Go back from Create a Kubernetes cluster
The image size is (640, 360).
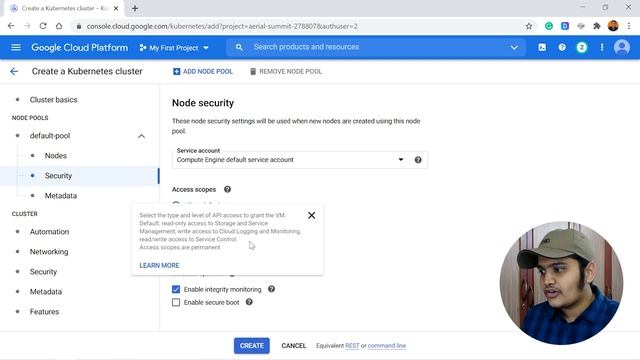point(14,71)
